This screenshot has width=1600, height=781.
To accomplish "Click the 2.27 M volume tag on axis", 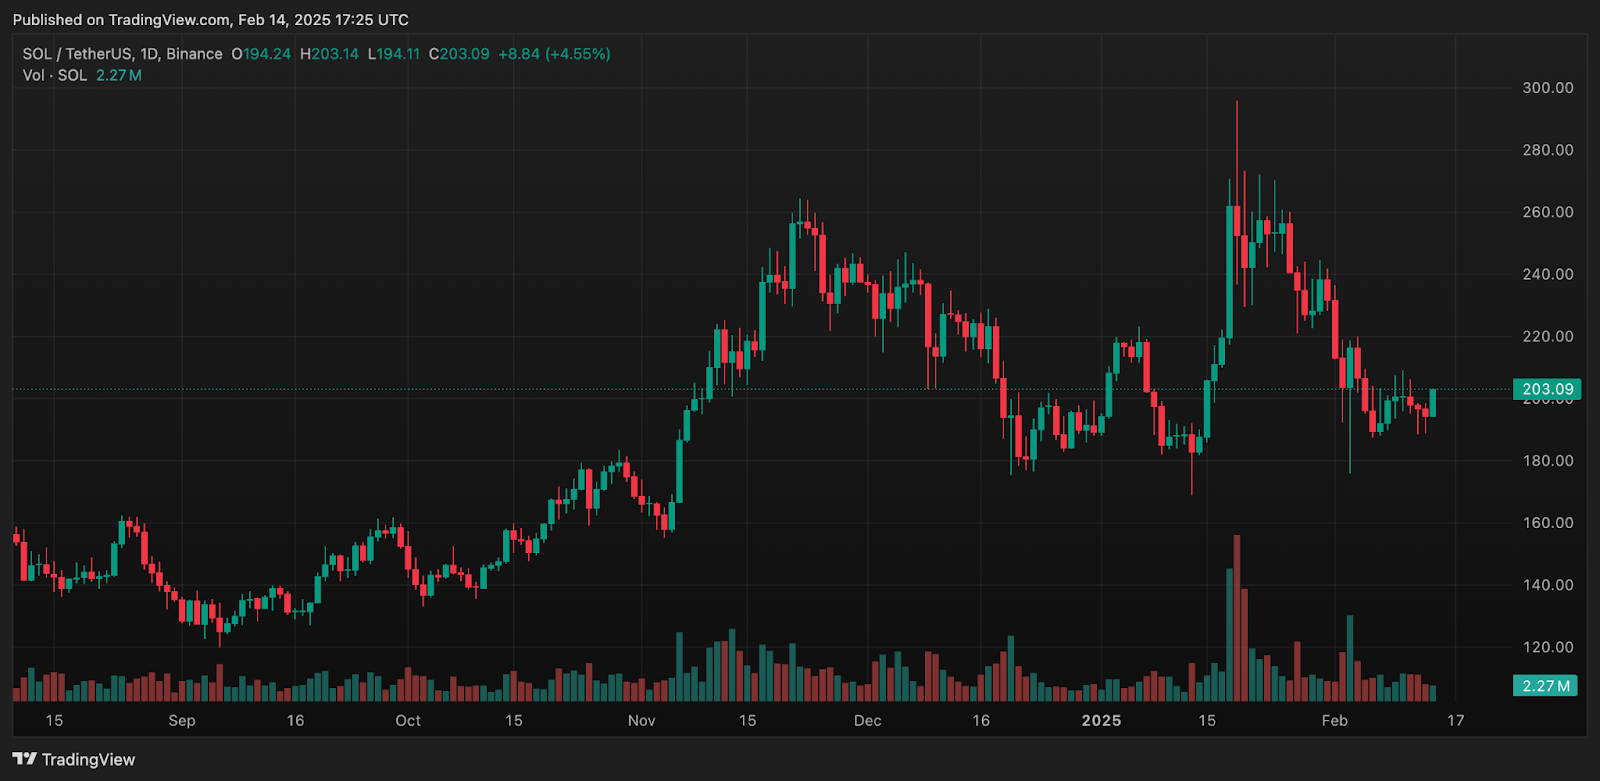I will (1545, 685).
